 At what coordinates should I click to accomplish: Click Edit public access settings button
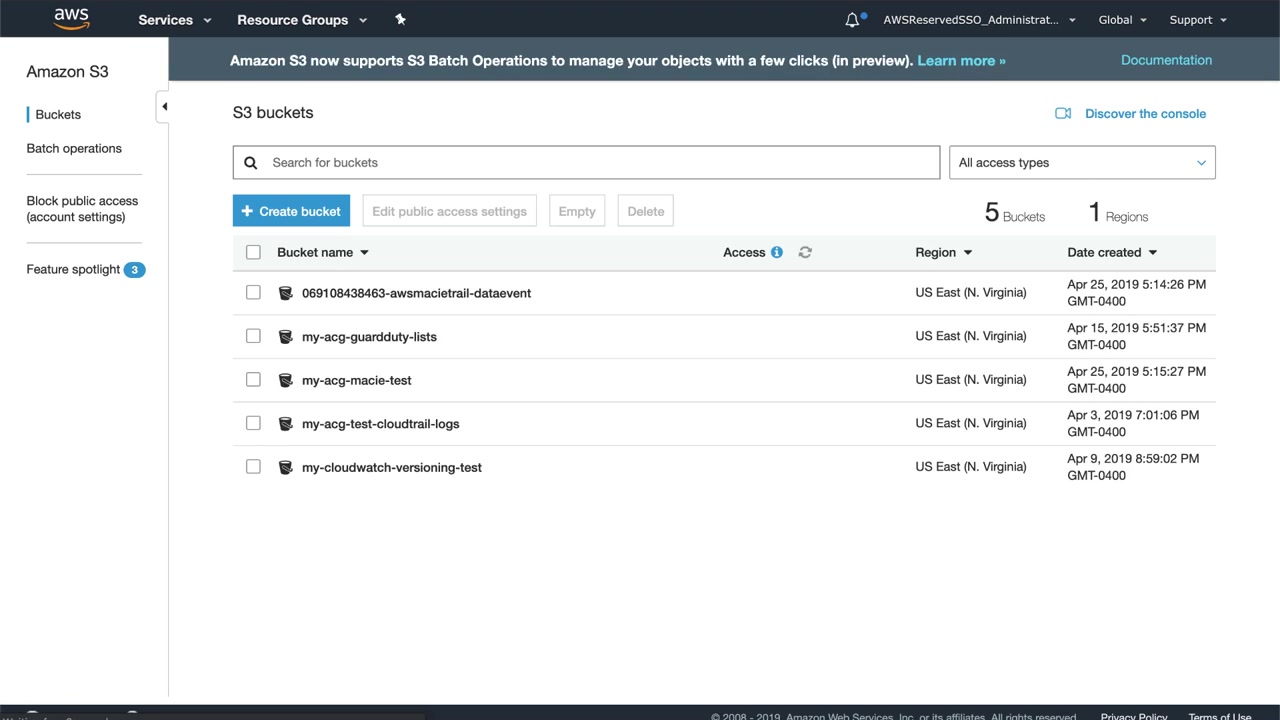[x=449, y=211]
